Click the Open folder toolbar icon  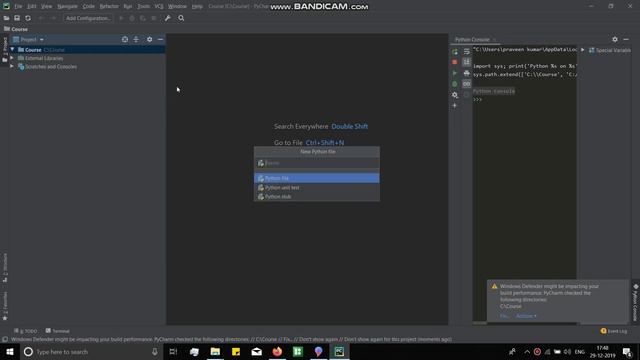coord(6,18)
